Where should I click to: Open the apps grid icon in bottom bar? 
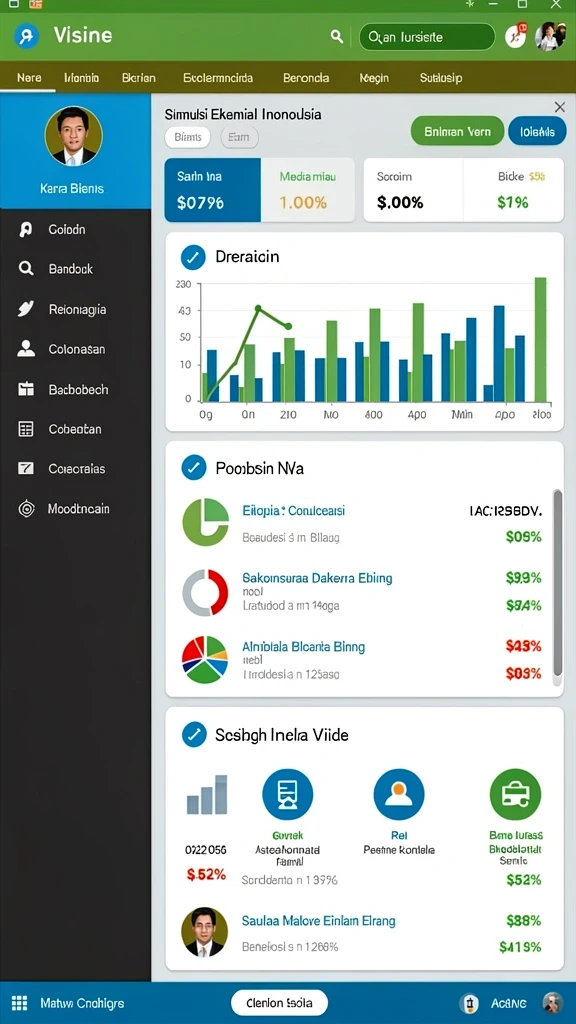pos(20,1003)
